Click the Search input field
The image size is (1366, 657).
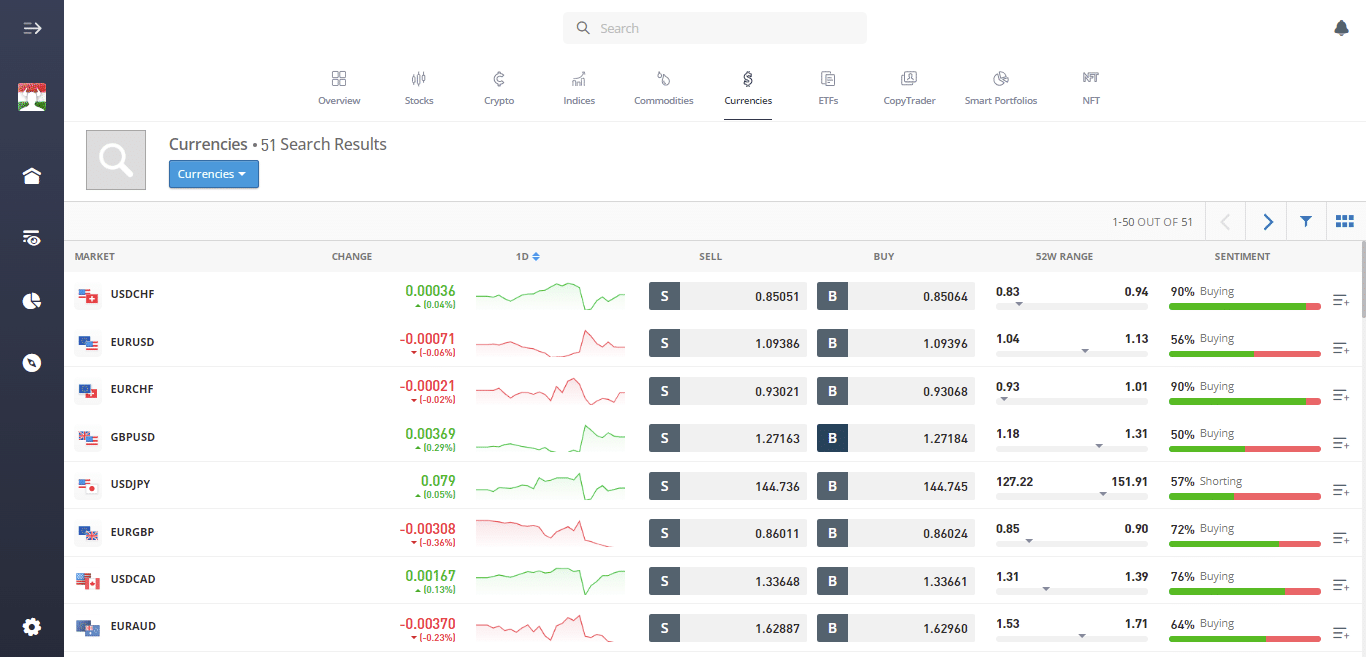(x=714, y=28)
